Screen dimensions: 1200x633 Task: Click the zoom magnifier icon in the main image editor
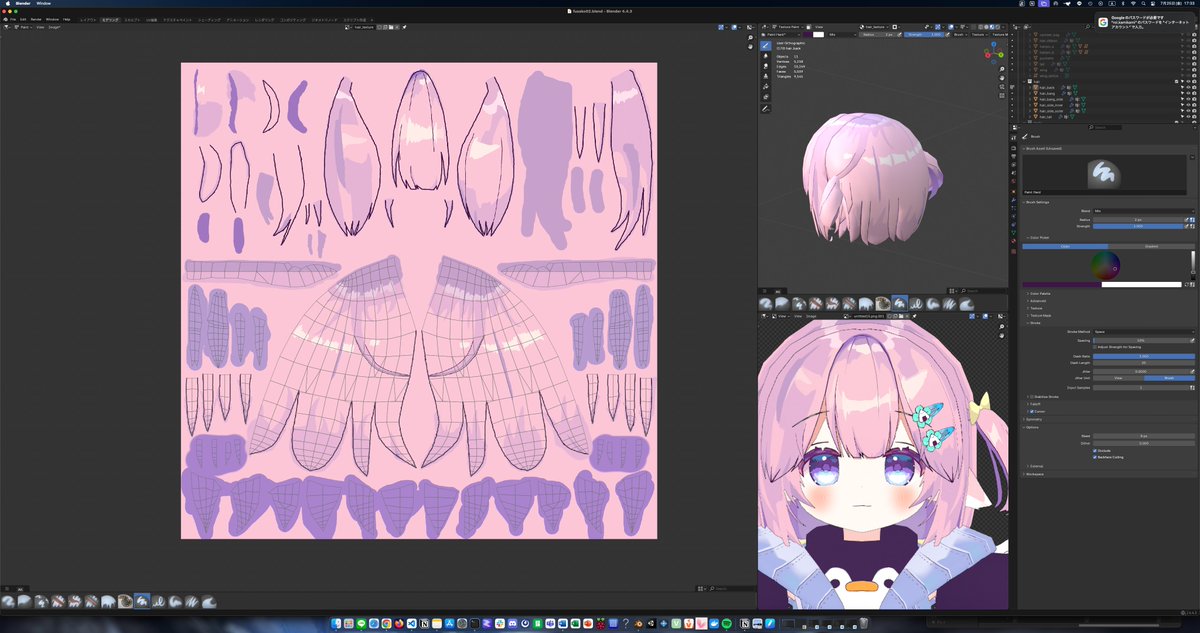tap(751, 38)
